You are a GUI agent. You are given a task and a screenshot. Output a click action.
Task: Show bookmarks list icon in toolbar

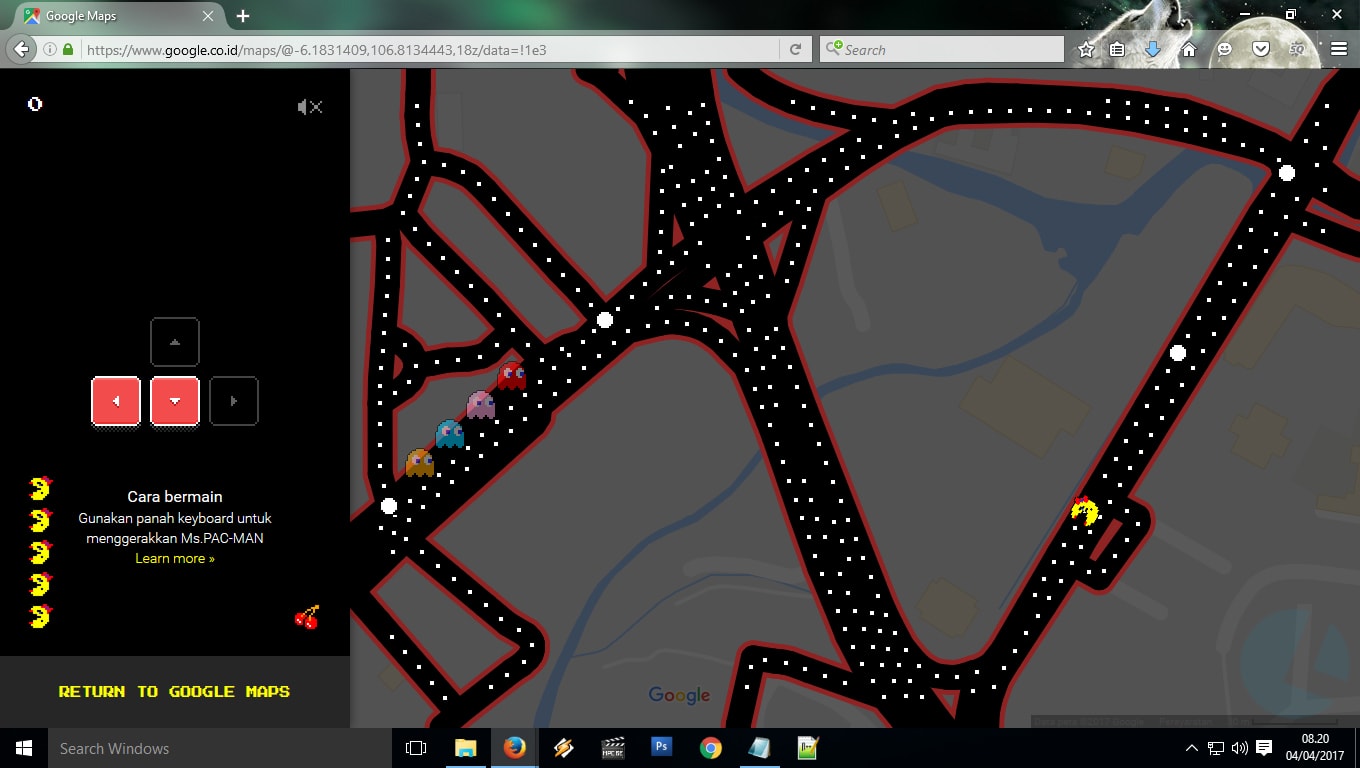click(1118, 49)
